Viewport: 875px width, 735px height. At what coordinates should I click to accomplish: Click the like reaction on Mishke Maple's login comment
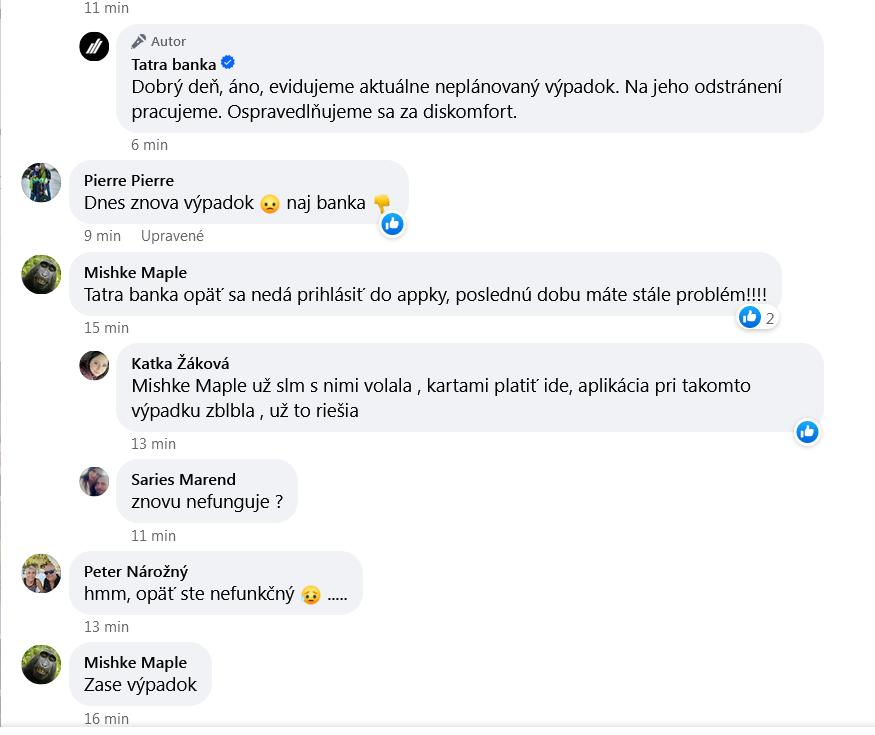pyautogui.click(x=750, y=317)
